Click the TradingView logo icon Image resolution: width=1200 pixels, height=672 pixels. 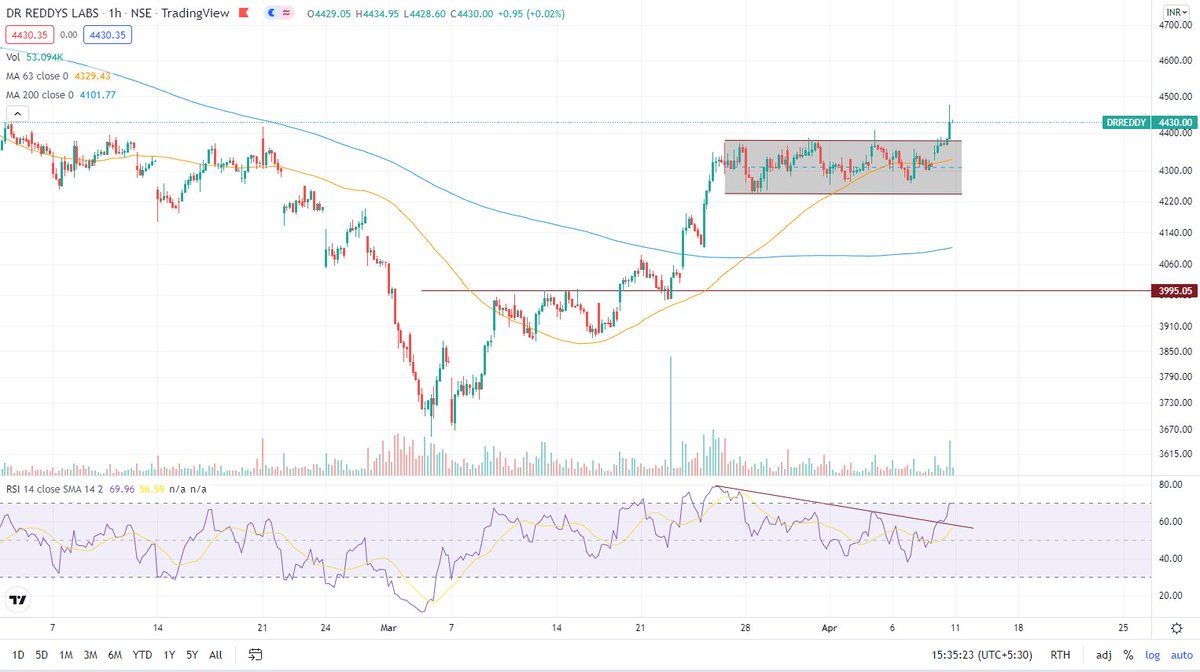(18, 601)
